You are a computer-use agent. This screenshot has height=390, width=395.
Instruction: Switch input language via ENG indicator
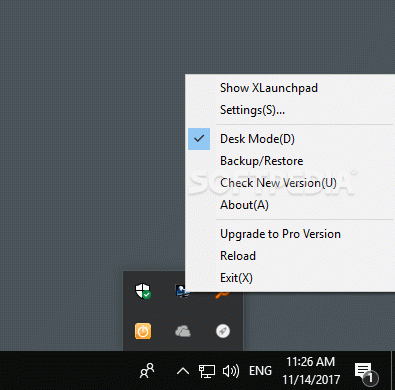[260, 371]
